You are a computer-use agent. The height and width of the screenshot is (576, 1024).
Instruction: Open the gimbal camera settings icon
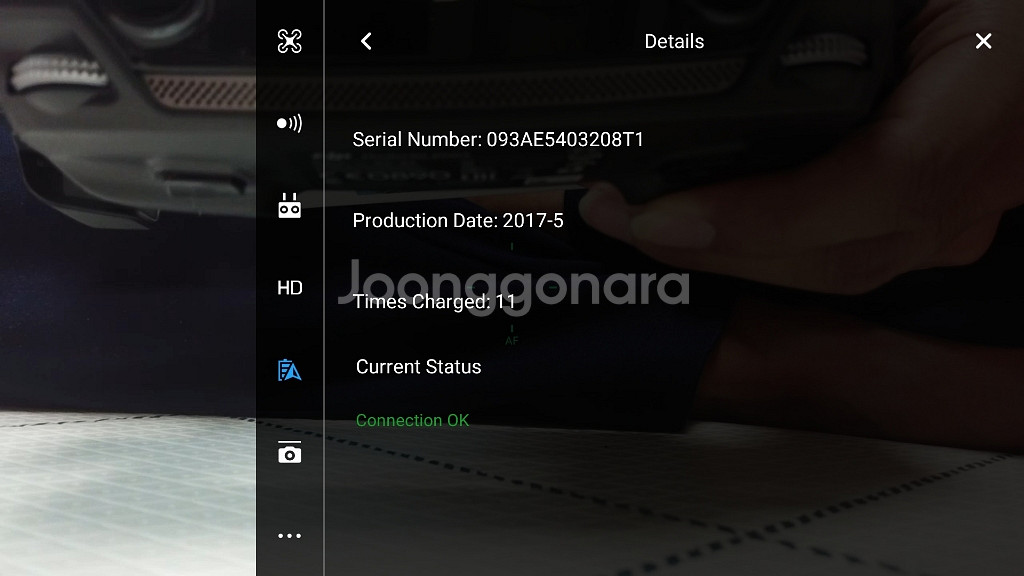(x=289, y=453)
